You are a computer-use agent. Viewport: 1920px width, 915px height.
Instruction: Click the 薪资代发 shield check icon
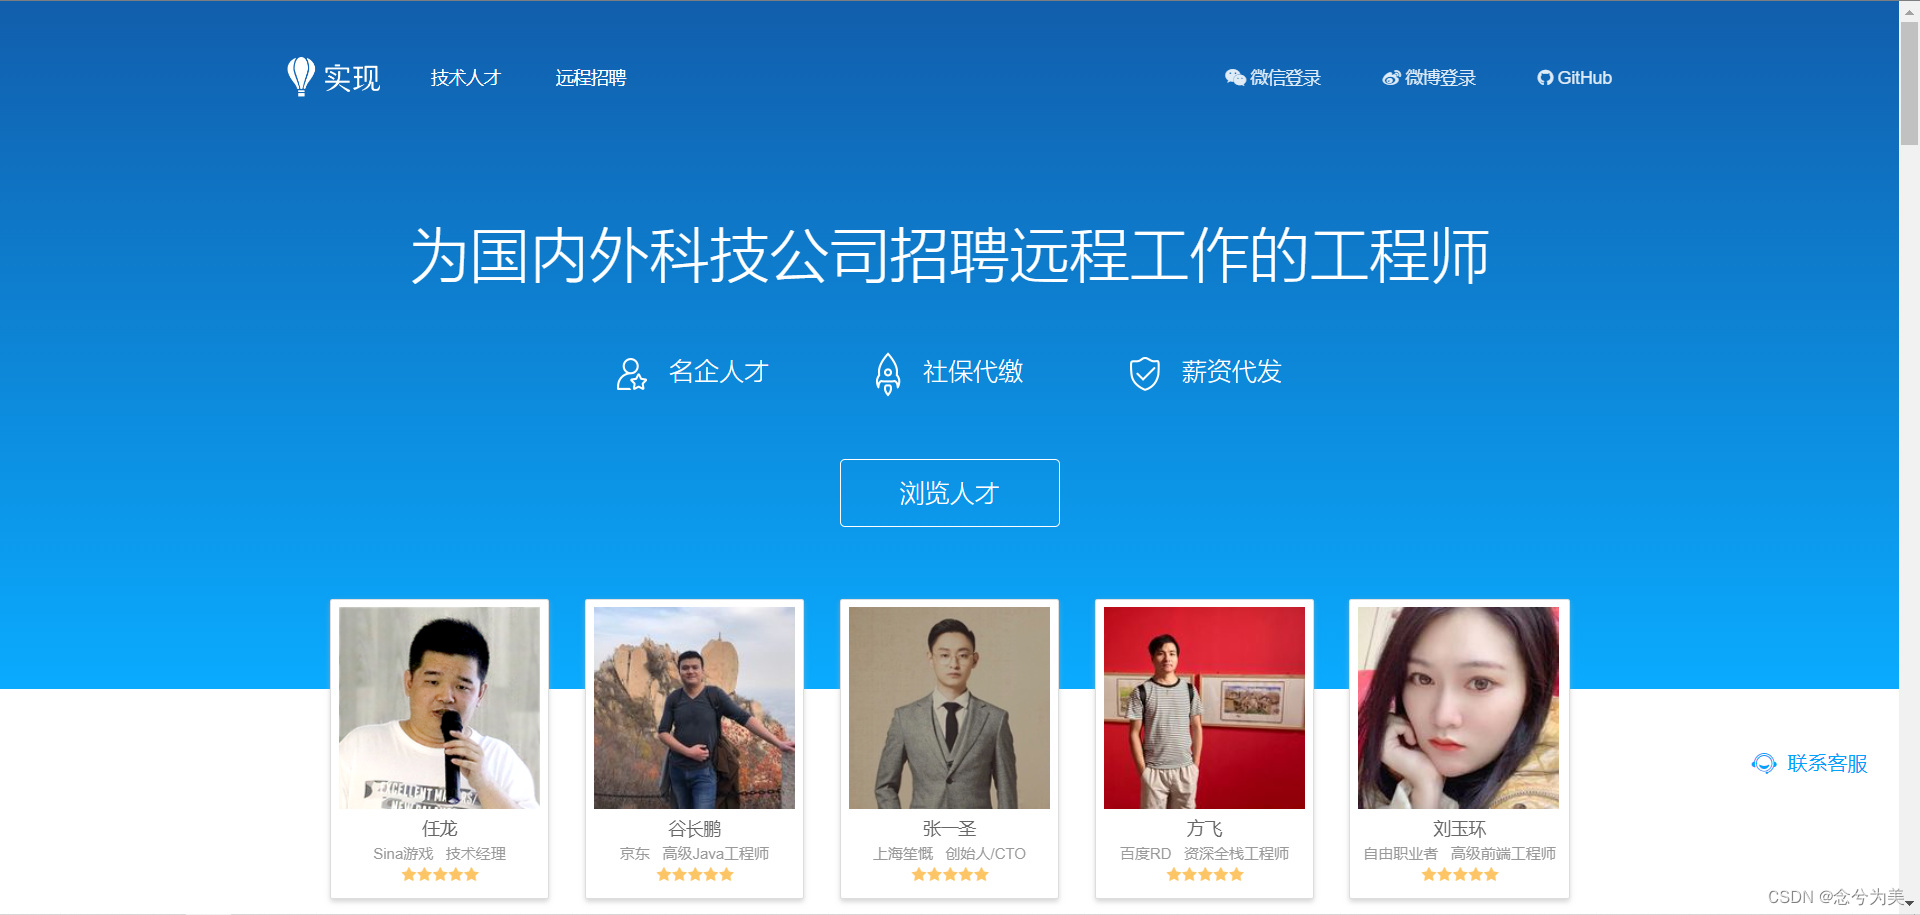[1144, 373]
